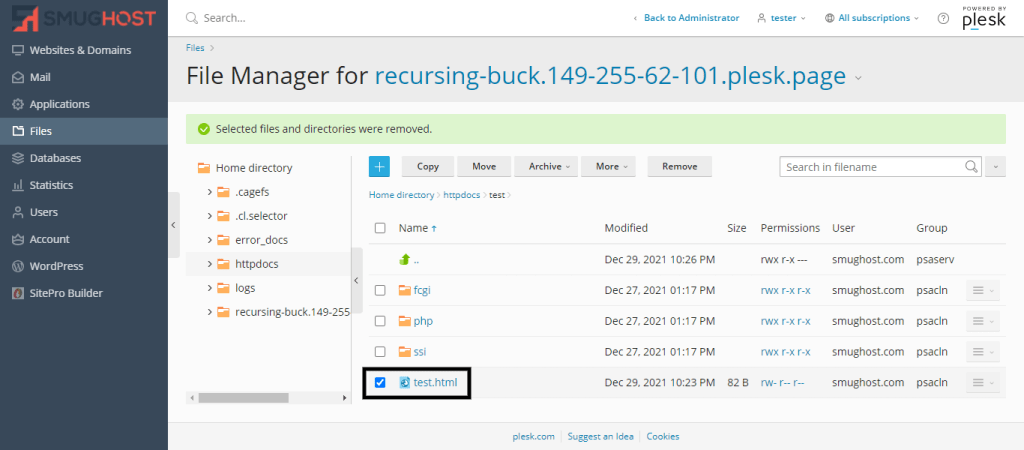1024x450 pixels.
Task: Click the Remove button
Action: (x=680, y=167)
